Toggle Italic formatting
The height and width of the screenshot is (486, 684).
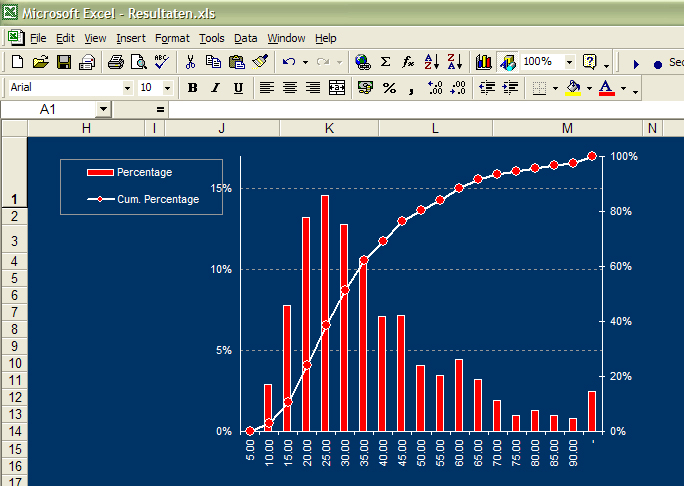[x=215, y=88]
